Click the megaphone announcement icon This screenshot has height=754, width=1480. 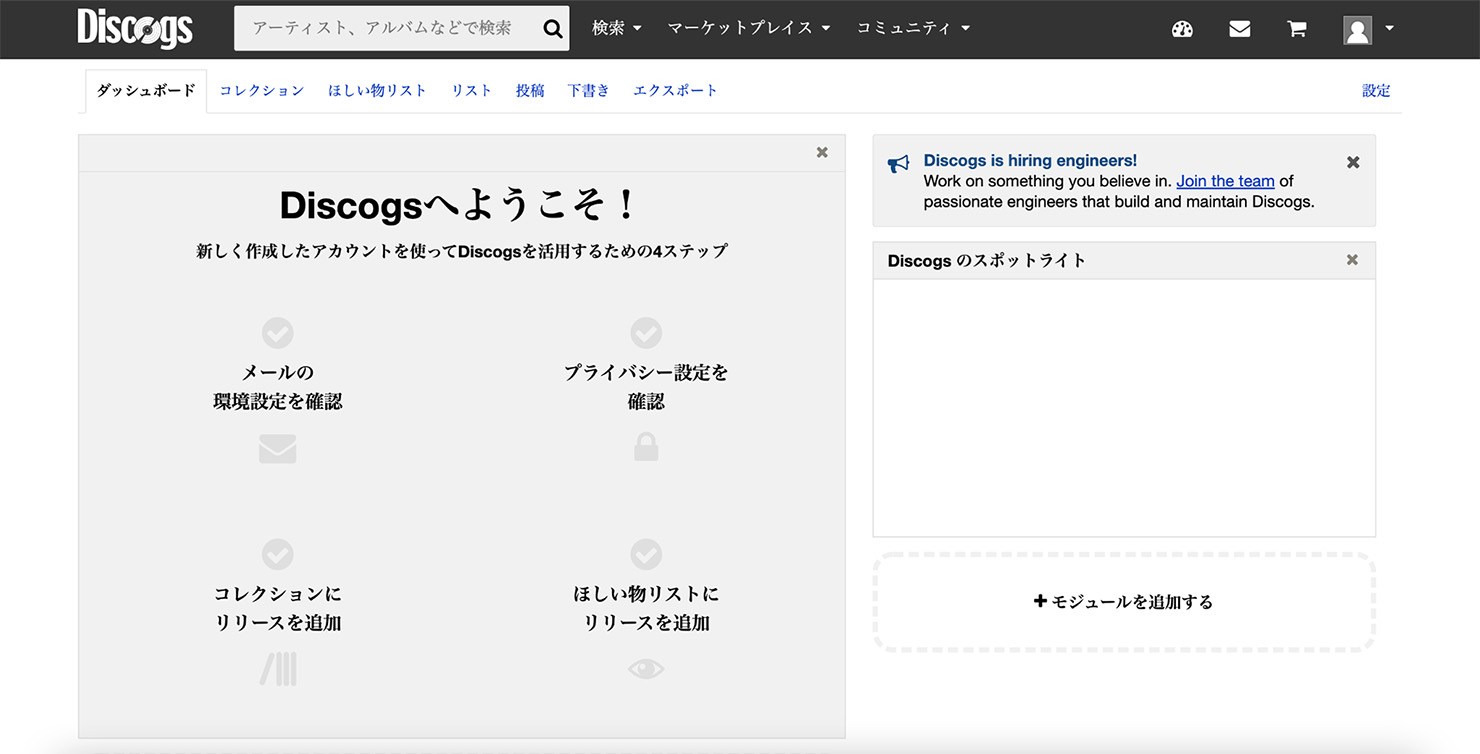(x=898, y=164)
